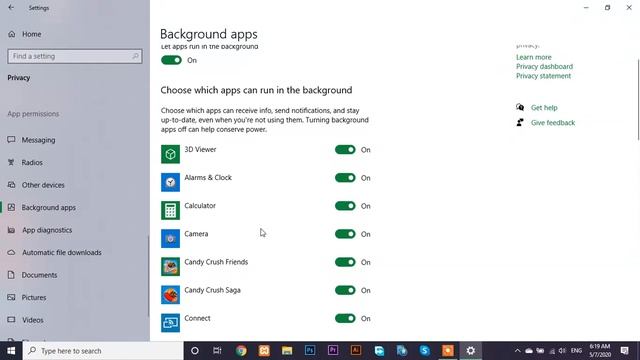The height and width of the screenshot is (360, 640).
Task: Click the Pictures sidebar icon
Action: tap(11, 297)
